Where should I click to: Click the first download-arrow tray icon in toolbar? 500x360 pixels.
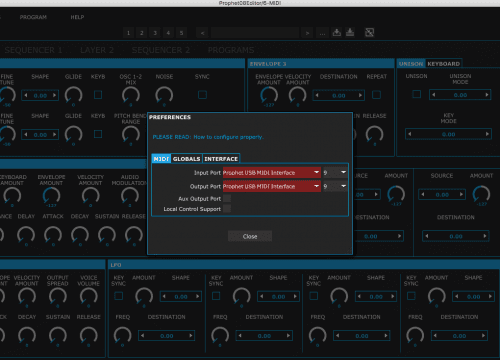(x=337, y=32)
